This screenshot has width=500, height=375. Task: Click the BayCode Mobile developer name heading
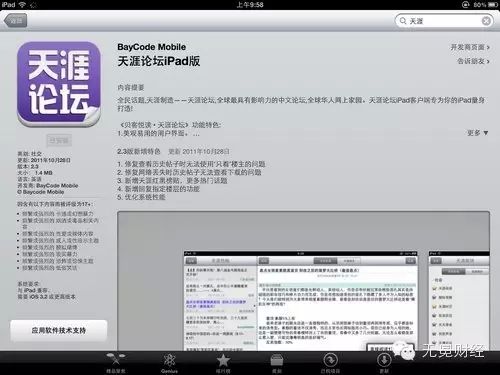click(x=152, y=47)
